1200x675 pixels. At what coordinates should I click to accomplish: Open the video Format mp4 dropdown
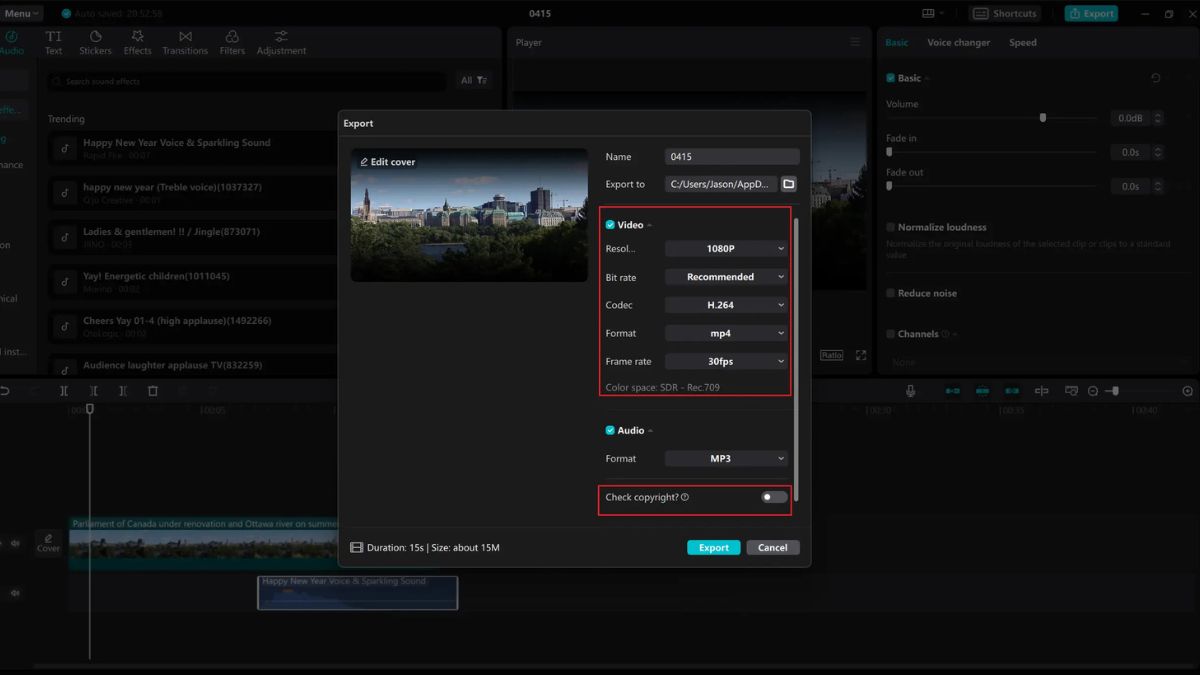tap(727, 333)
